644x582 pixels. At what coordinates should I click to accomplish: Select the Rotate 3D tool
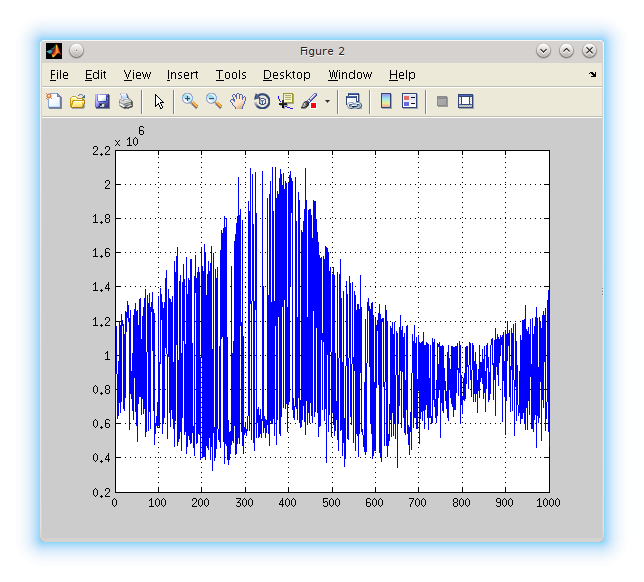point(262,101)
